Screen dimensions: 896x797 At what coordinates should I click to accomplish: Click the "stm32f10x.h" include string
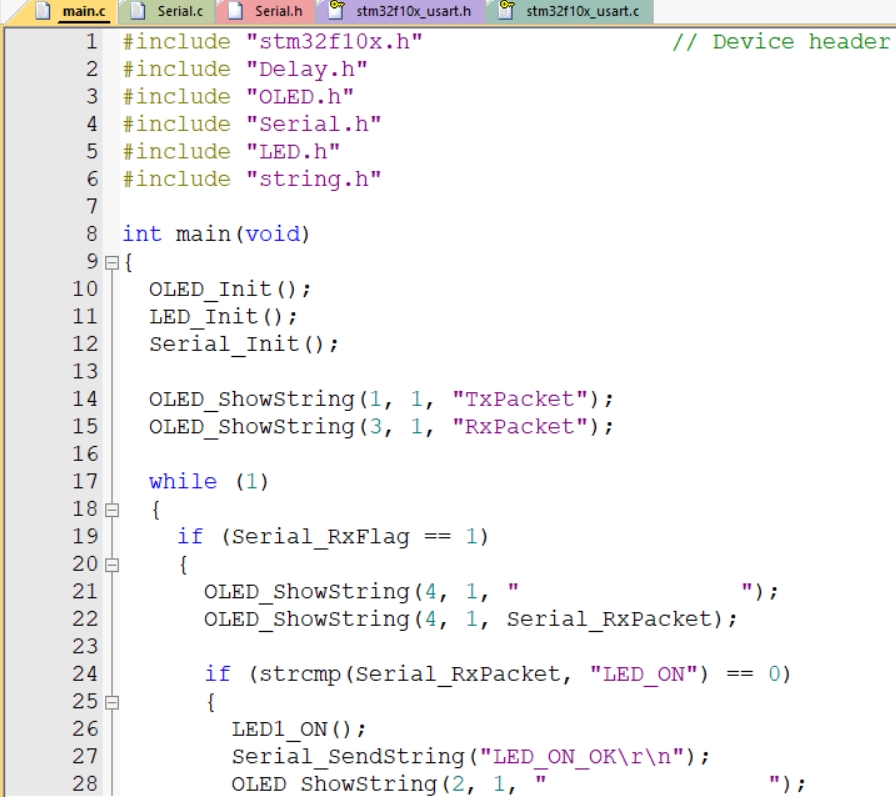point(334,42)
